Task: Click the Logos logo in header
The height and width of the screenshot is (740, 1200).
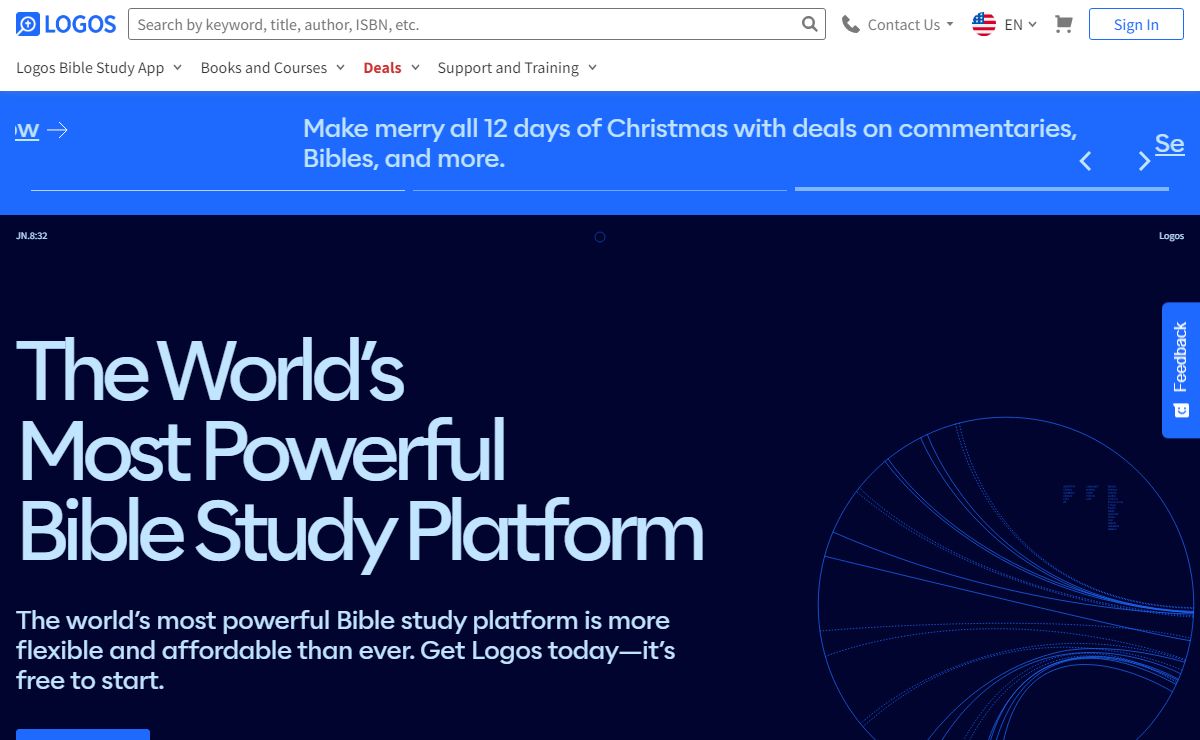Action: pyautogui.click(x=66, y=24)
